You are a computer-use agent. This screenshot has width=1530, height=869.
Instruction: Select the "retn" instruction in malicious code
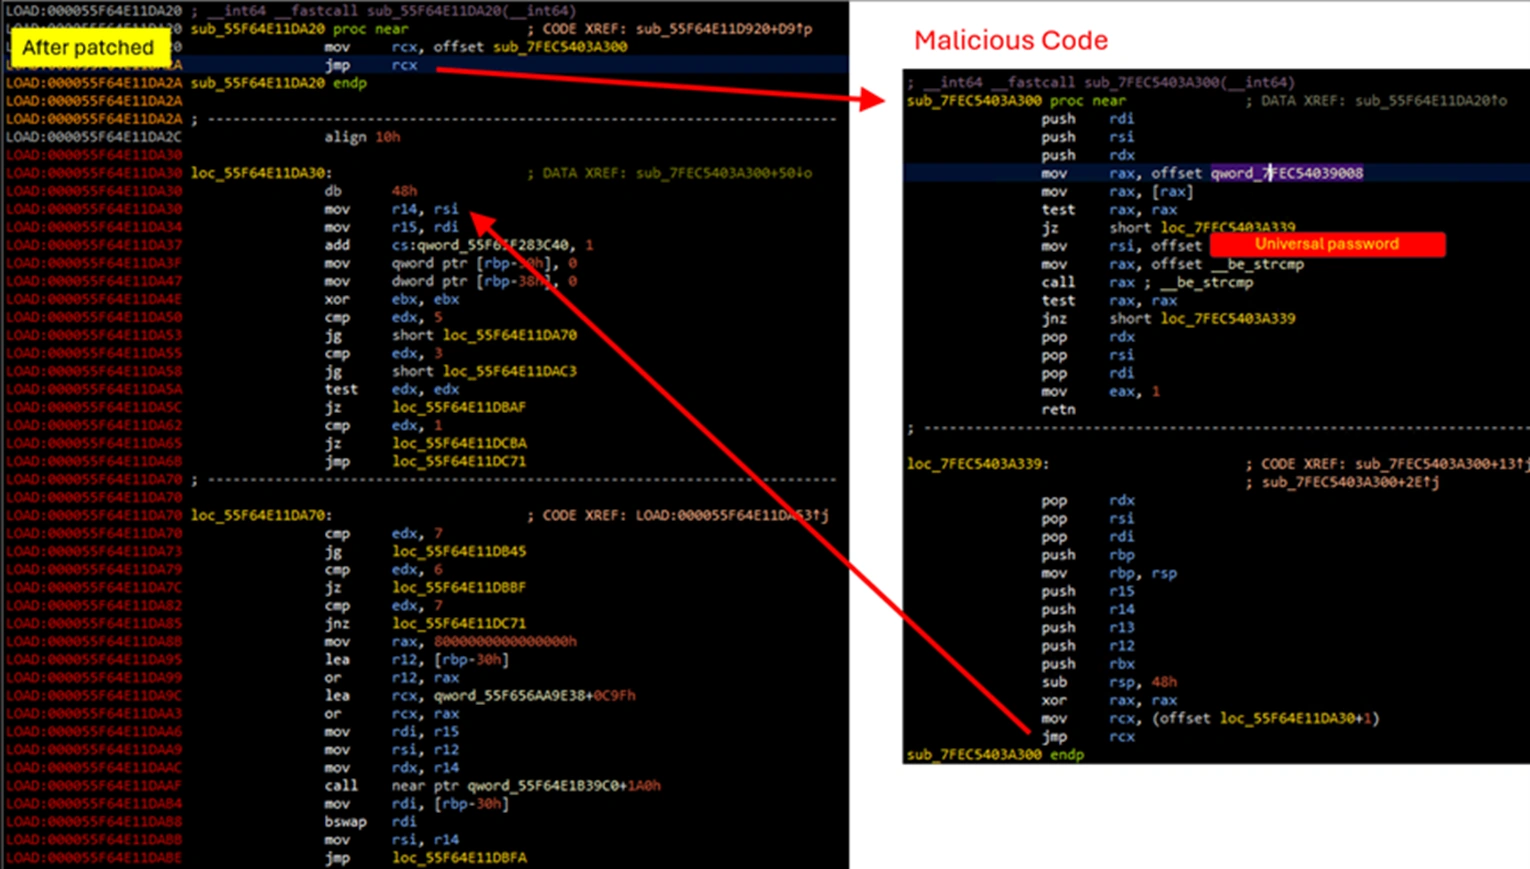tap(1058, 409)
